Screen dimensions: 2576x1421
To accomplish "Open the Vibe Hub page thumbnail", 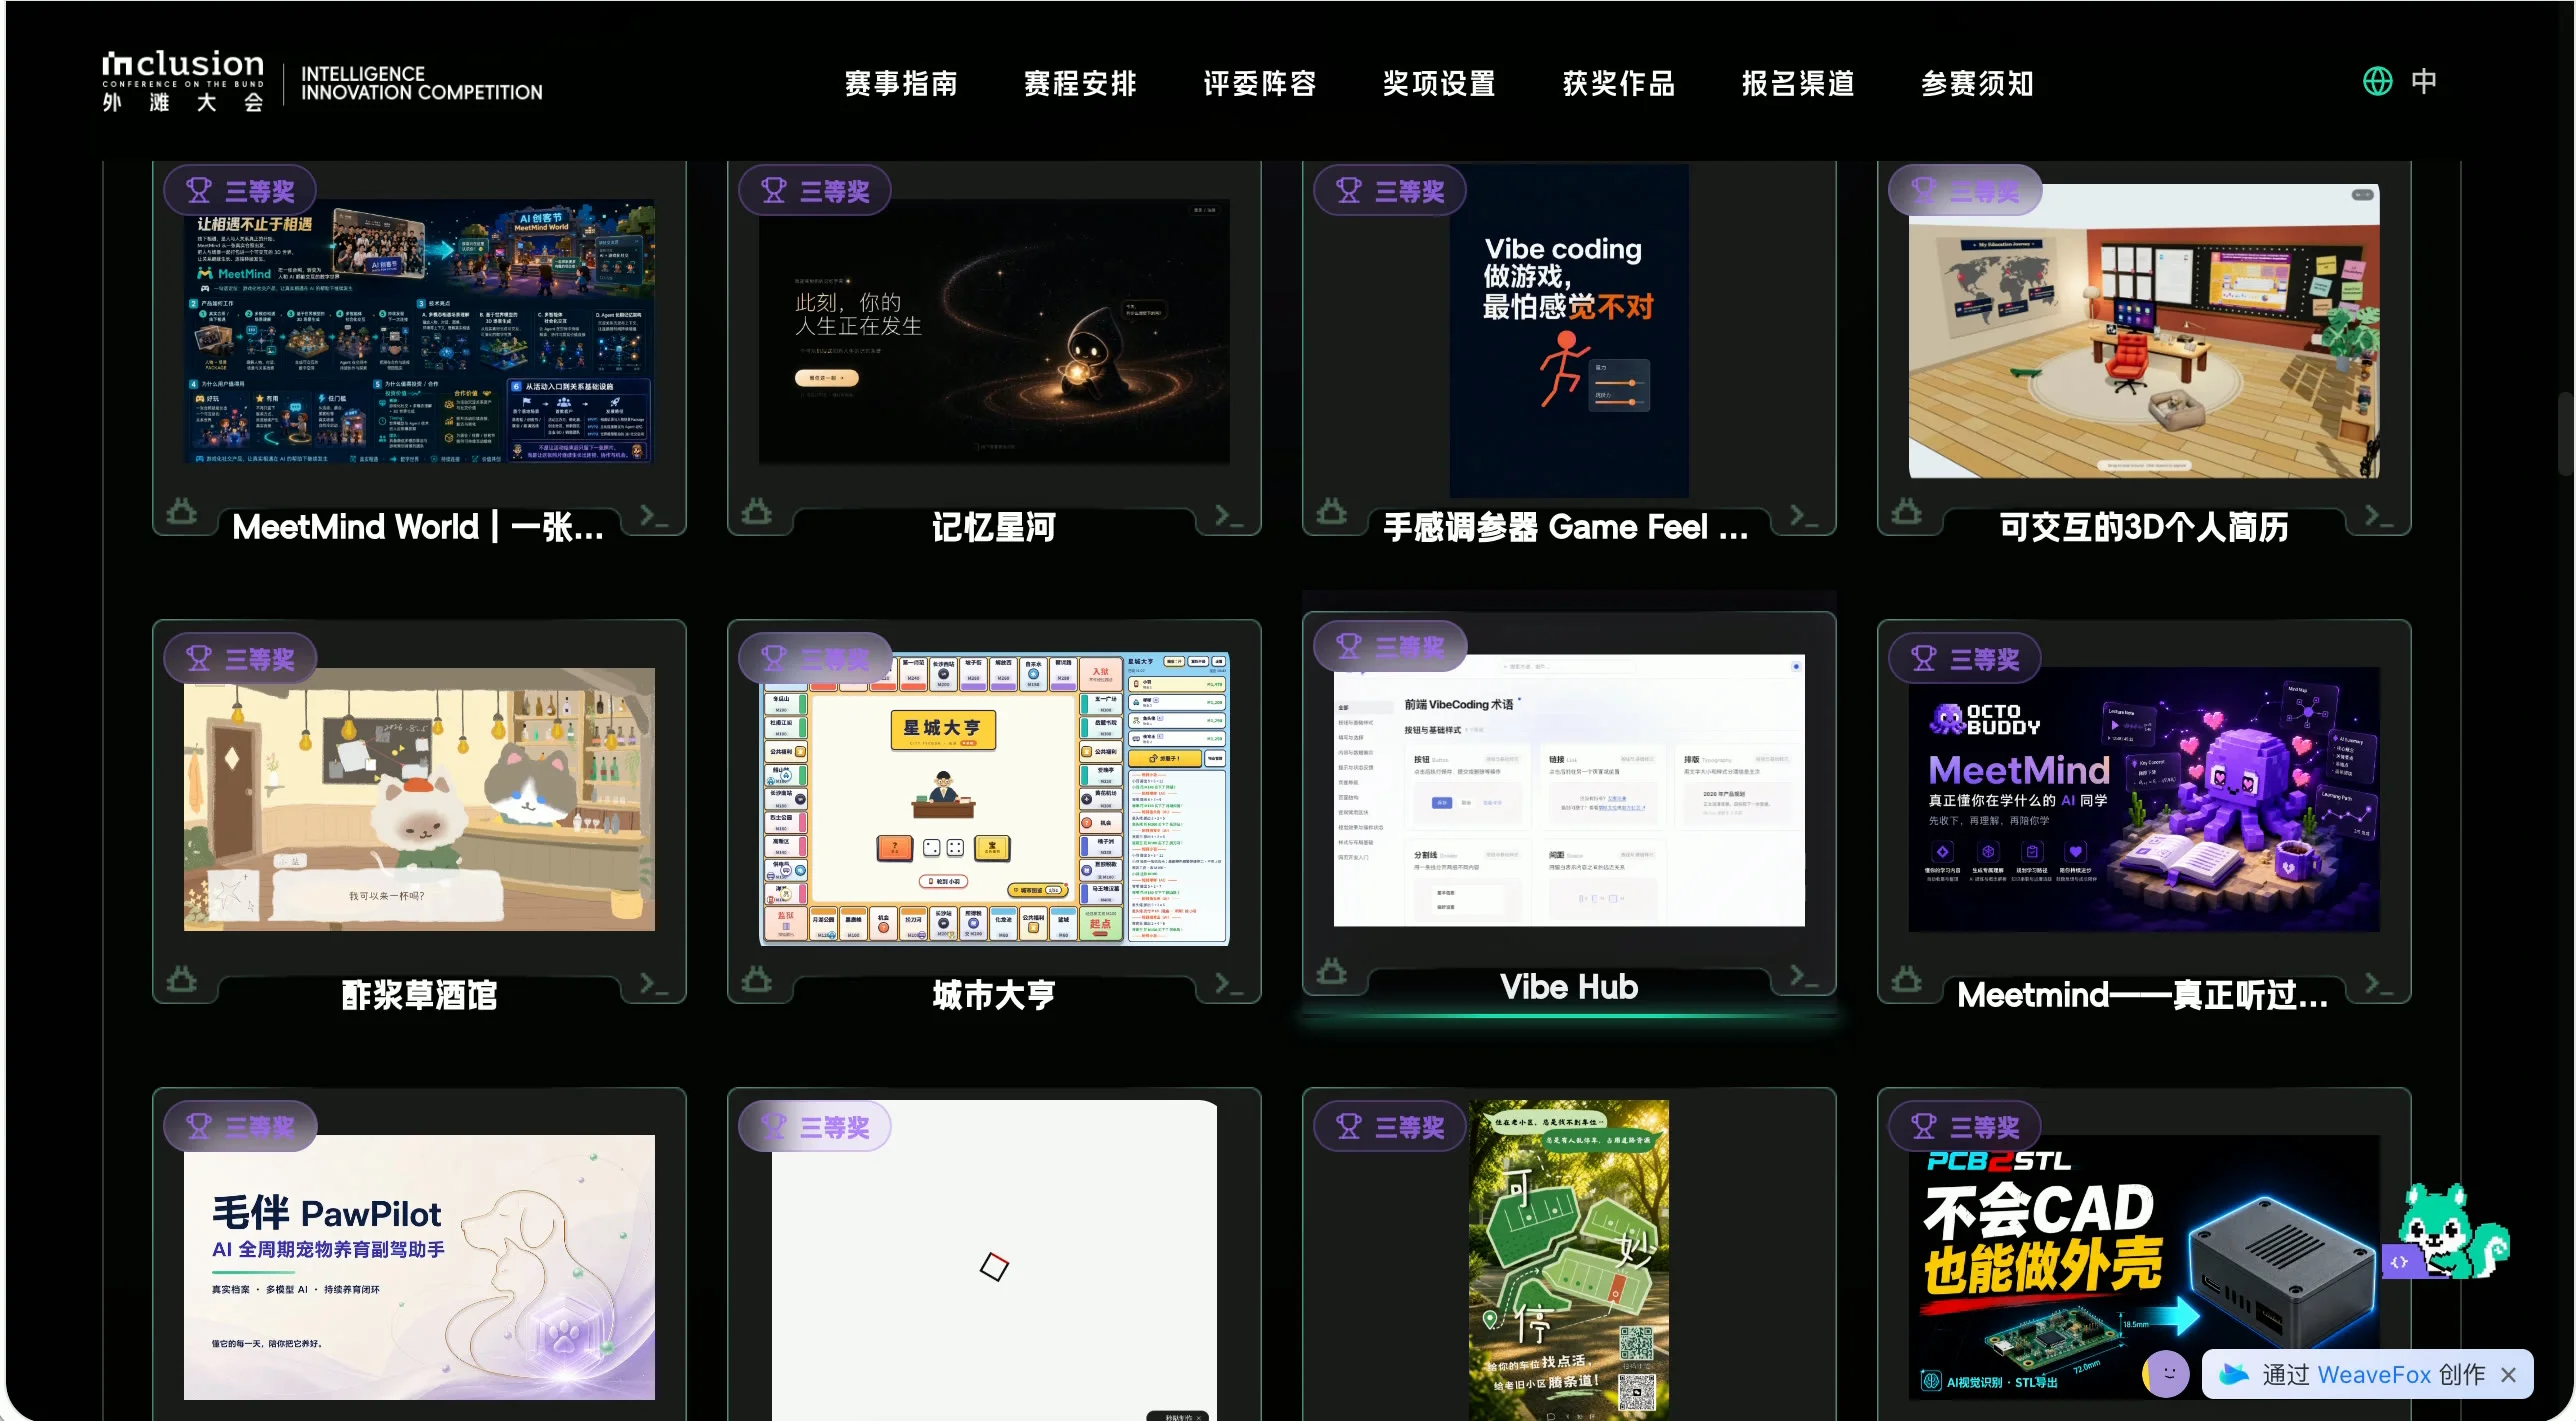I will click(1569, 791).
